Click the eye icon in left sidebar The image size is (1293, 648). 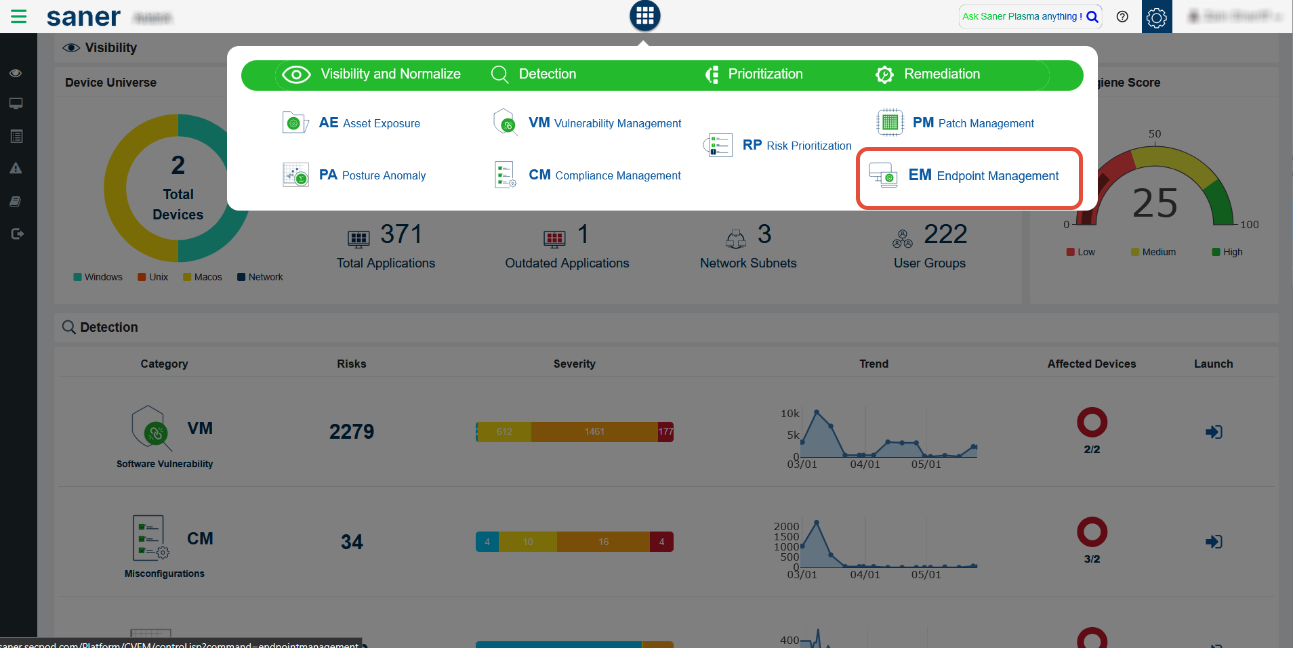point(16,73)
